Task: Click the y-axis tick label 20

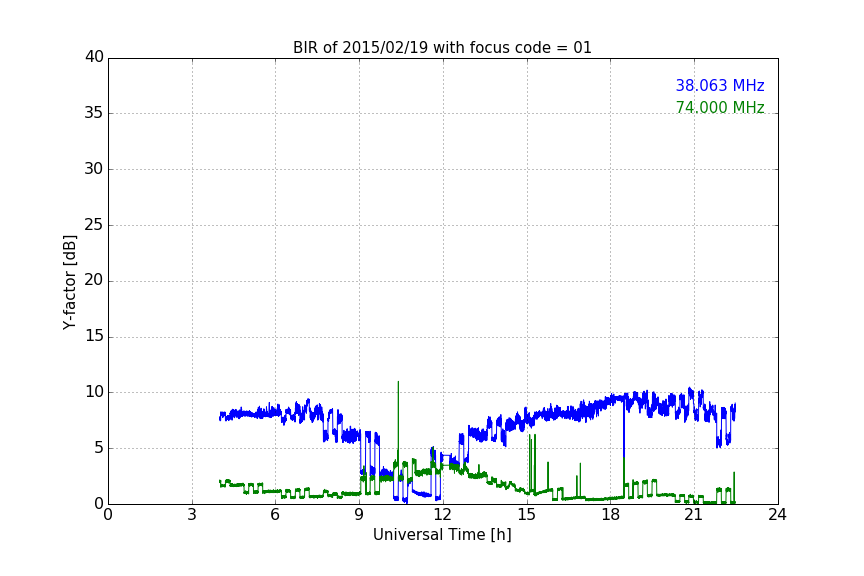Action: pyautogui.click(x=94, y=281)
